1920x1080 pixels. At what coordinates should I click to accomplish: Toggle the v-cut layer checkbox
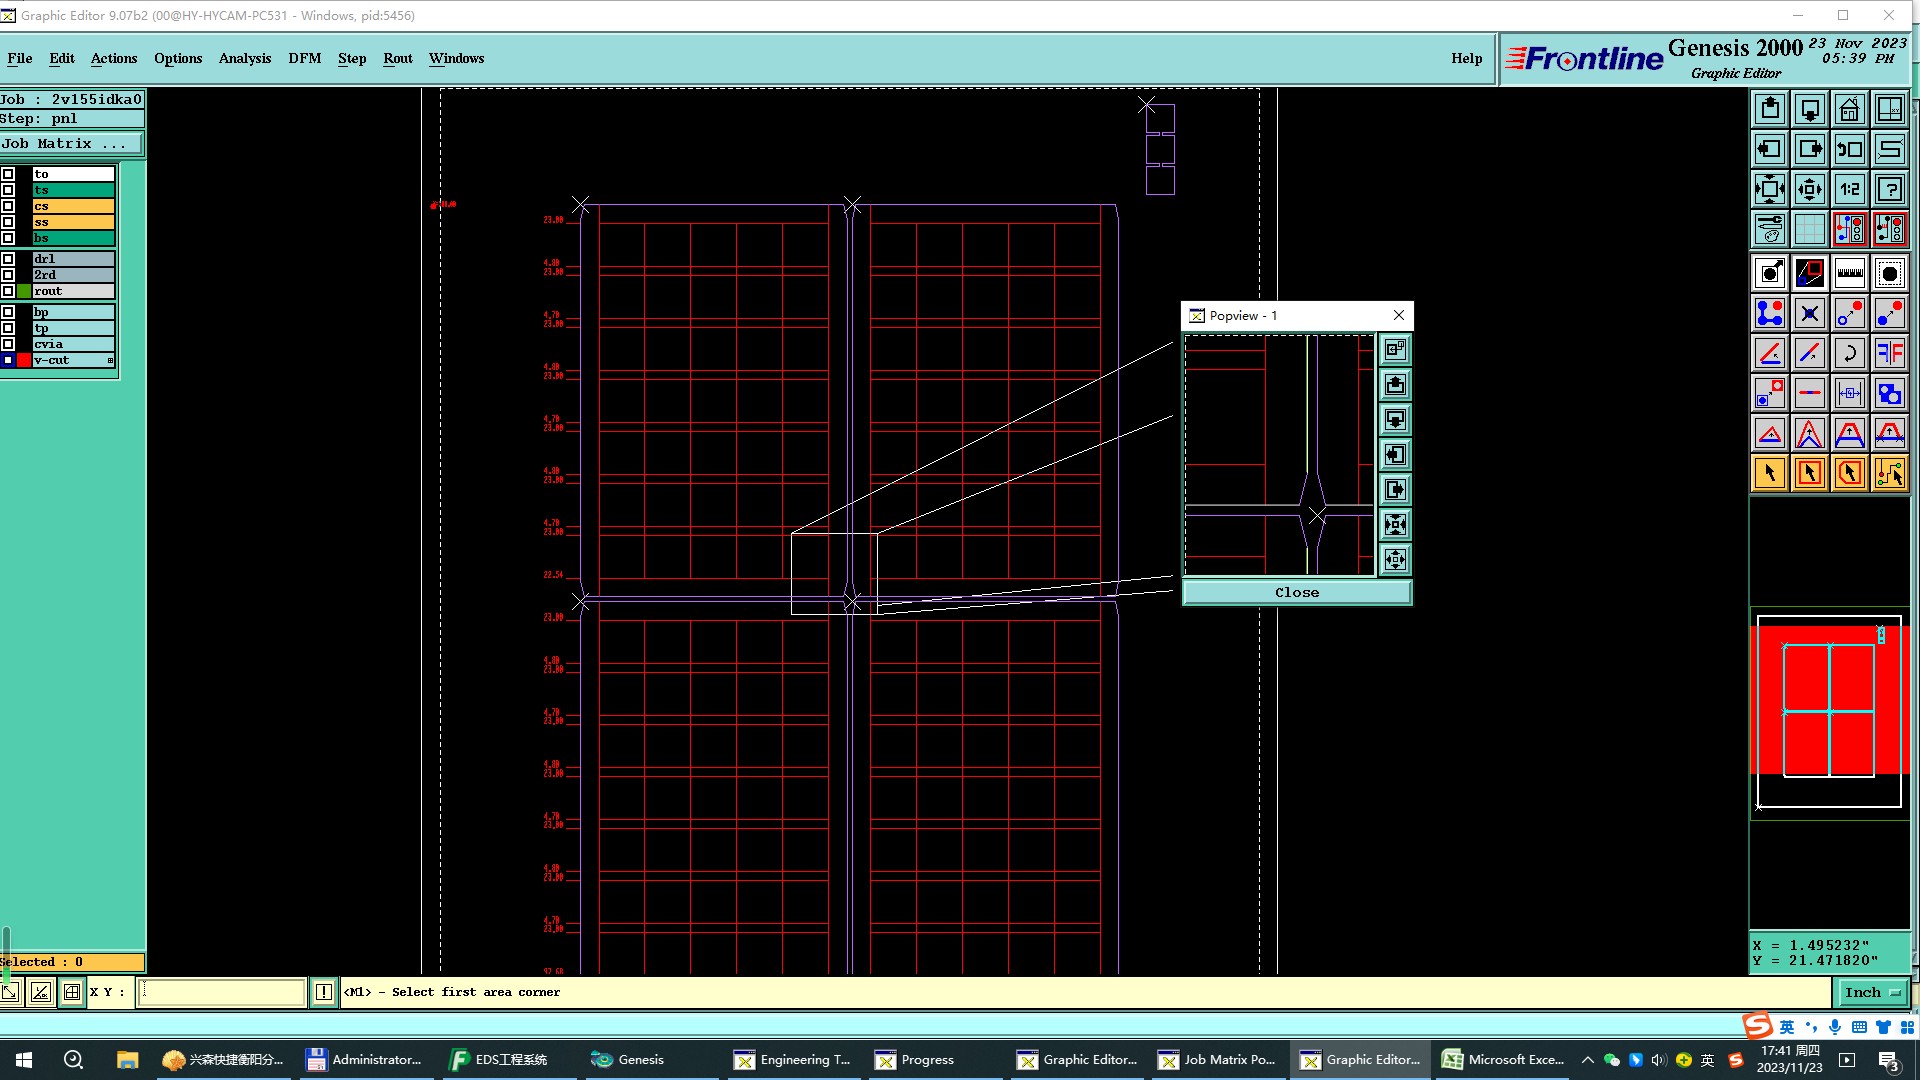click(x=8, y=360)
